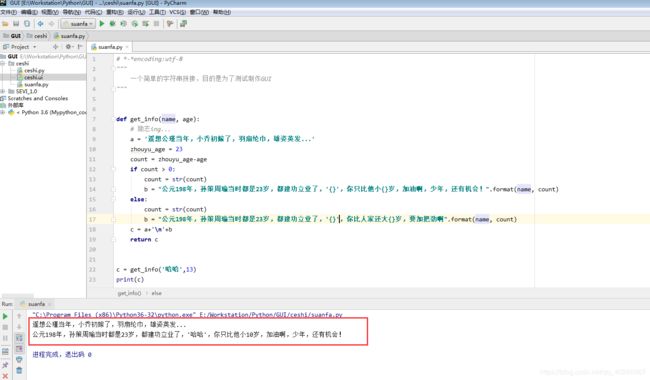Switch to the suanfa.py editor tab
The height and width of the screenshot is (380, 650).
(x=110, y=47)
